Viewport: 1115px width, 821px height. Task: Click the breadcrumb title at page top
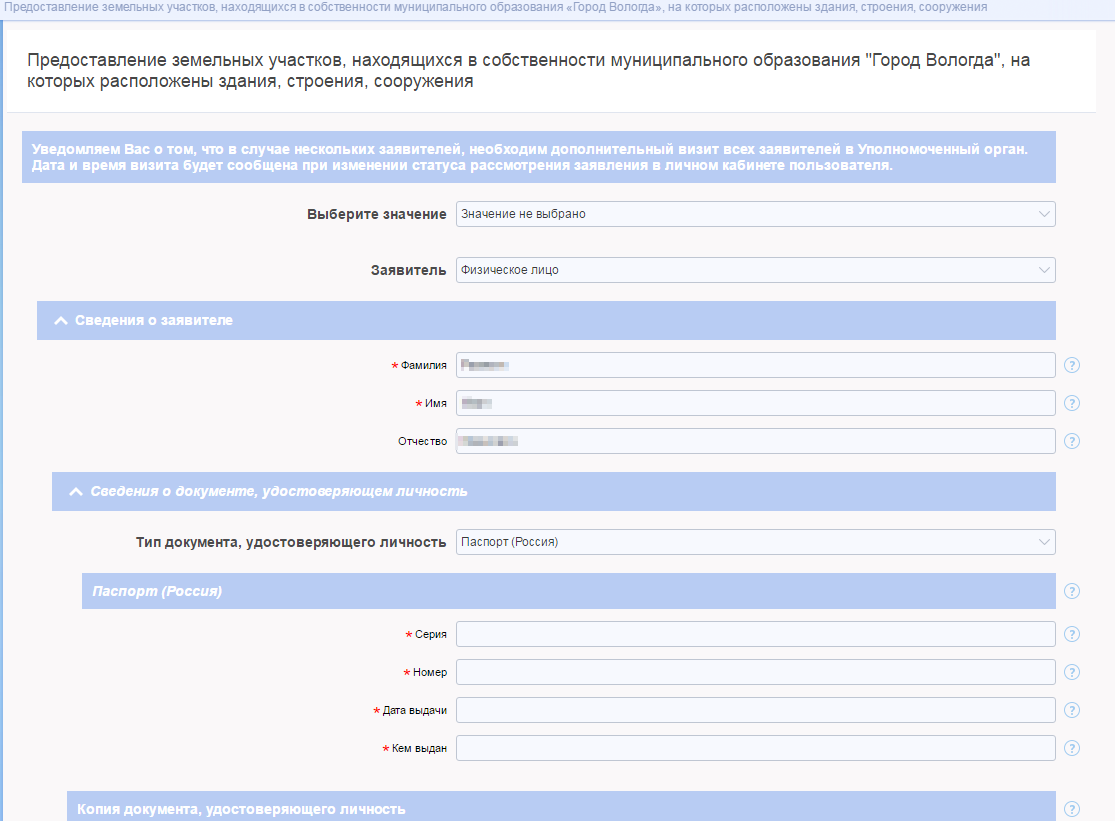click(x=496, y=7)
